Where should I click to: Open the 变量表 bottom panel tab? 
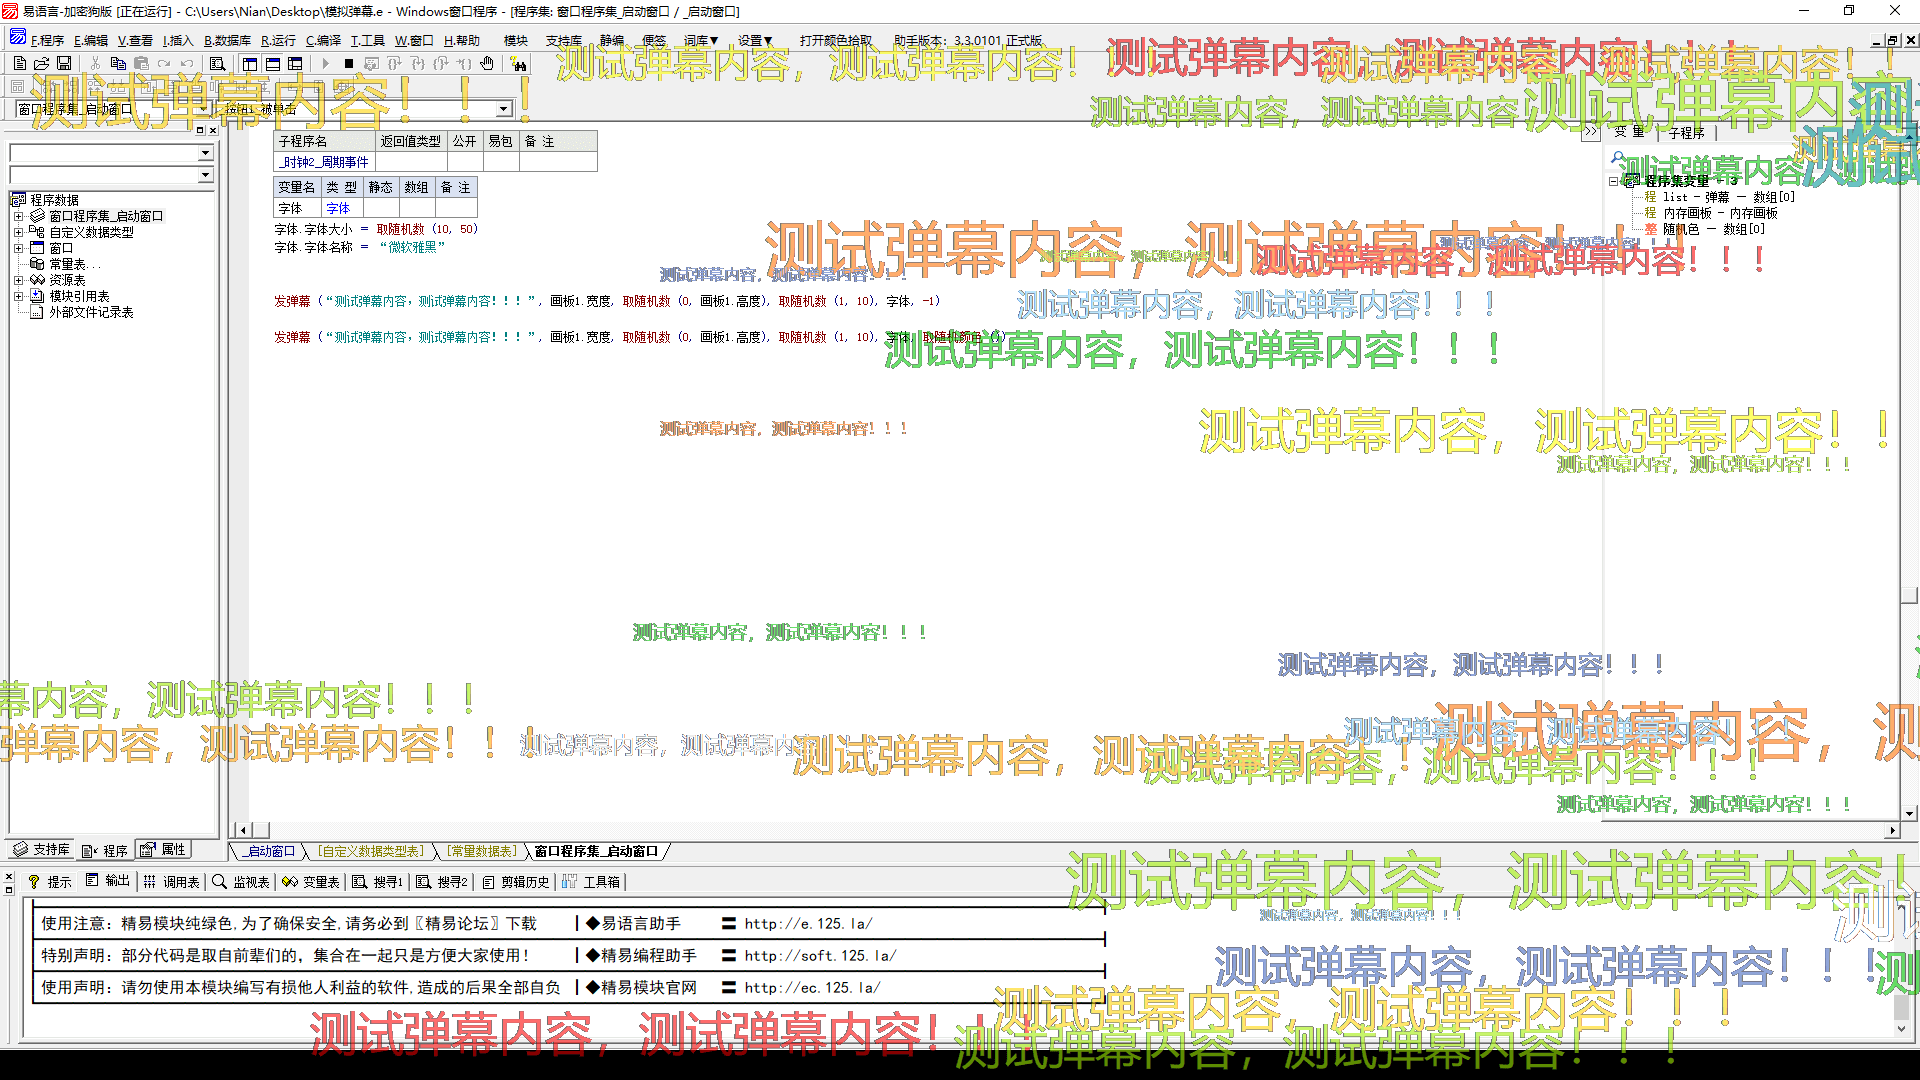pyautogui.click(x=311, y=881)
